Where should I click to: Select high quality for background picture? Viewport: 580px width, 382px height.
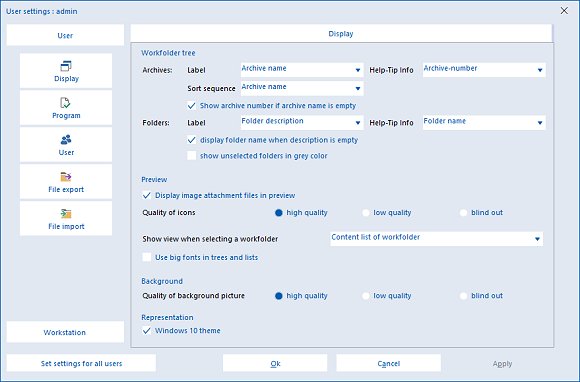pyautogui.click(x=279, y=296)
